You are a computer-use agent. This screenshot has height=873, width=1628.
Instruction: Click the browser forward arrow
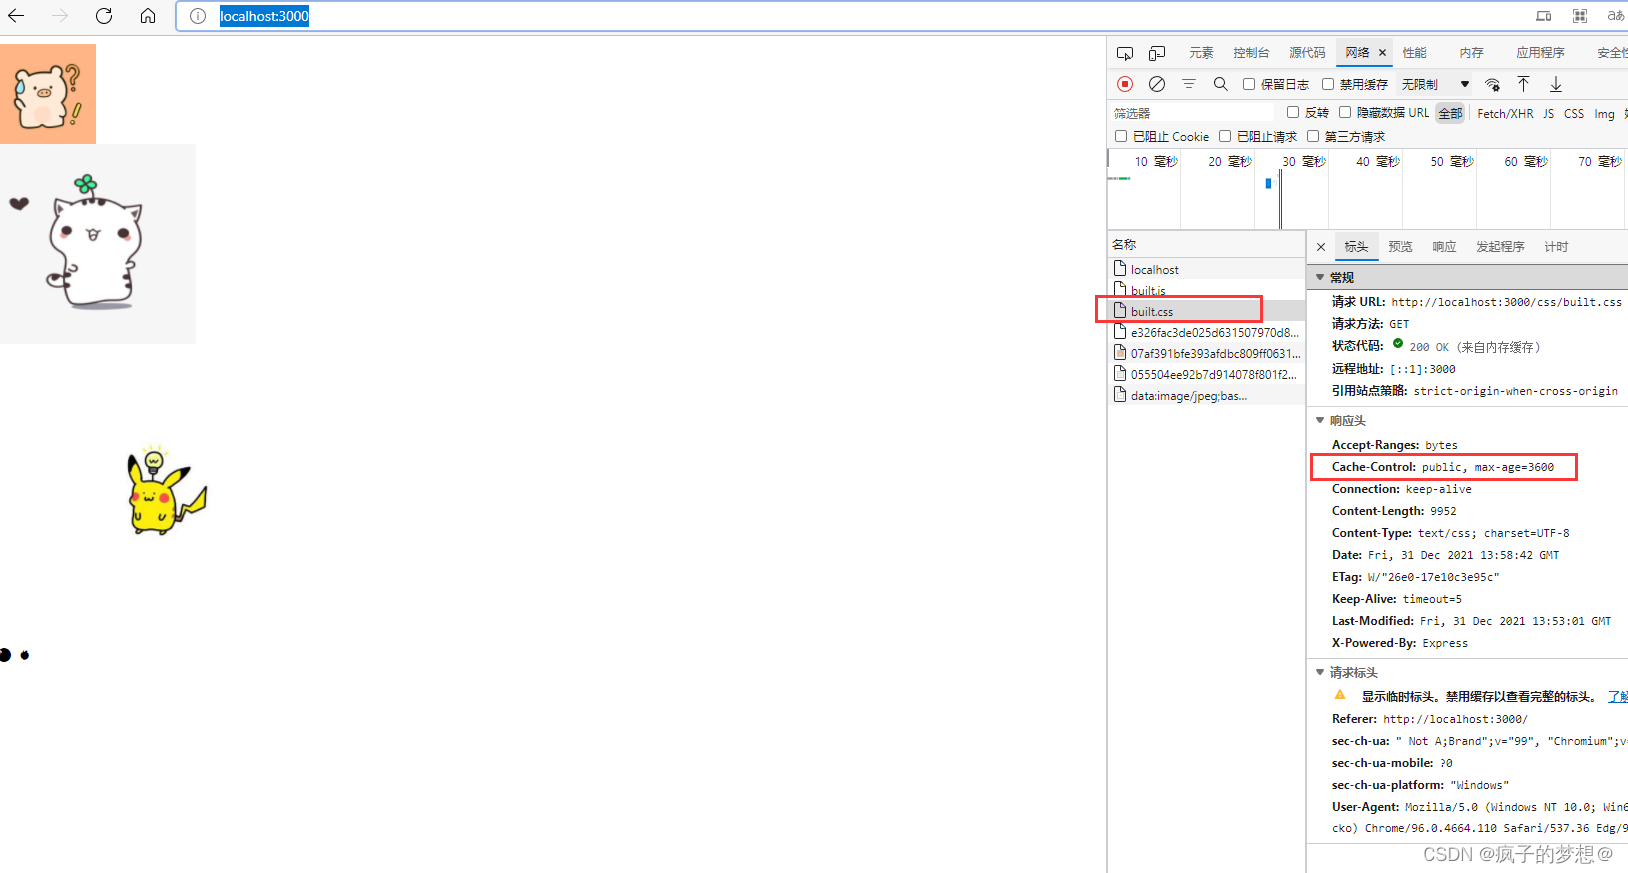tap(60, 16)
